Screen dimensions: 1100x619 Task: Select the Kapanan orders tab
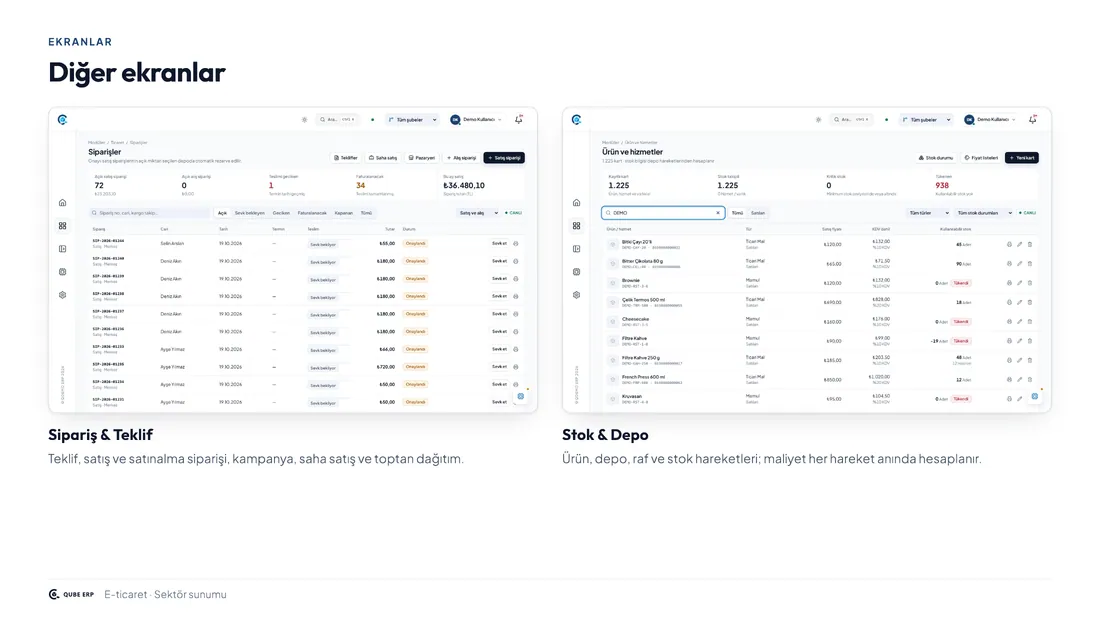point(344,213)
